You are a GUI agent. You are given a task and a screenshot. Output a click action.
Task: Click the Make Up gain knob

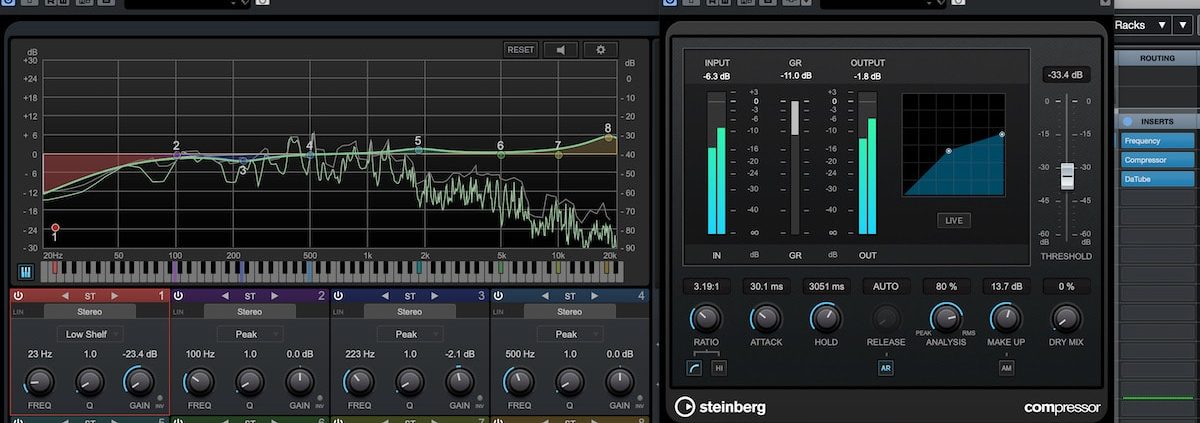click(x=1006, y=319)
